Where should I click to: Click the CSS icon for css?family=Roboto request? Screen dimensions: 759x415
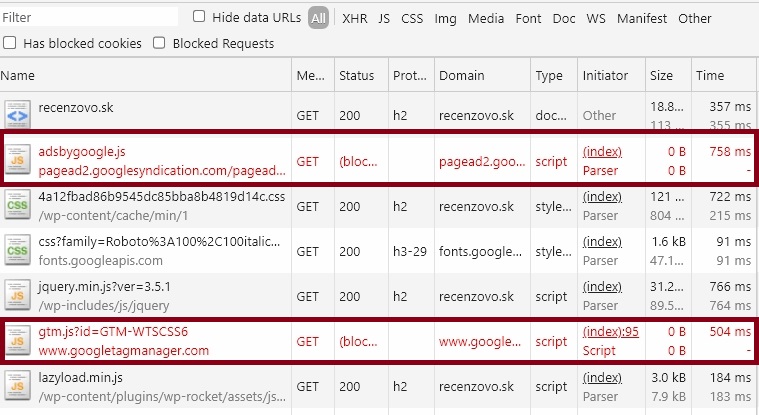pos(17,249)
